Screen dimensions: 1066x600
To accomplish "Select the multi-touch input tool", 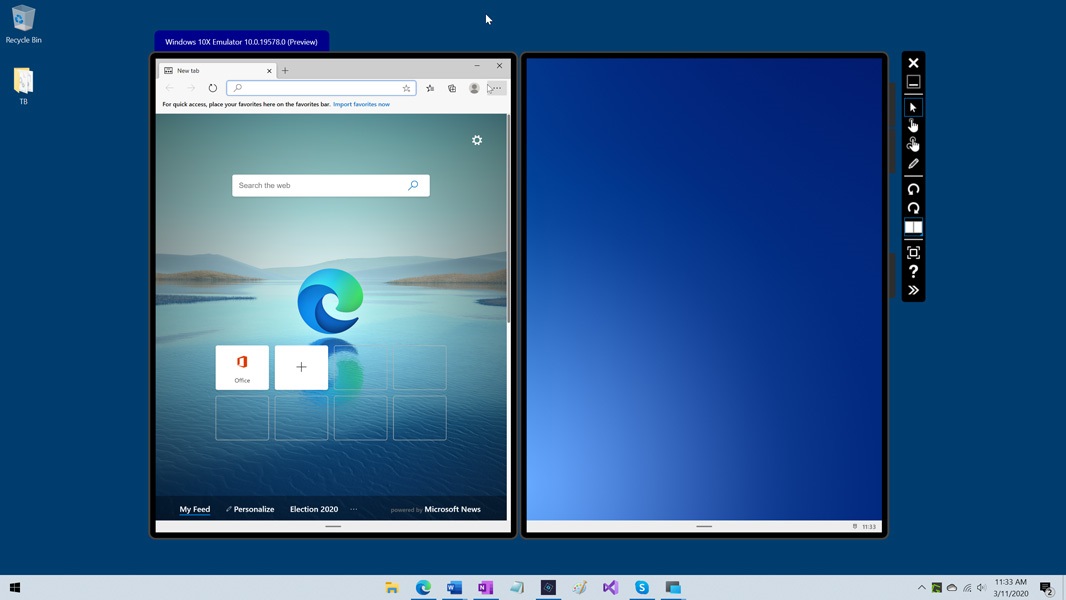I will pos(913,144).
